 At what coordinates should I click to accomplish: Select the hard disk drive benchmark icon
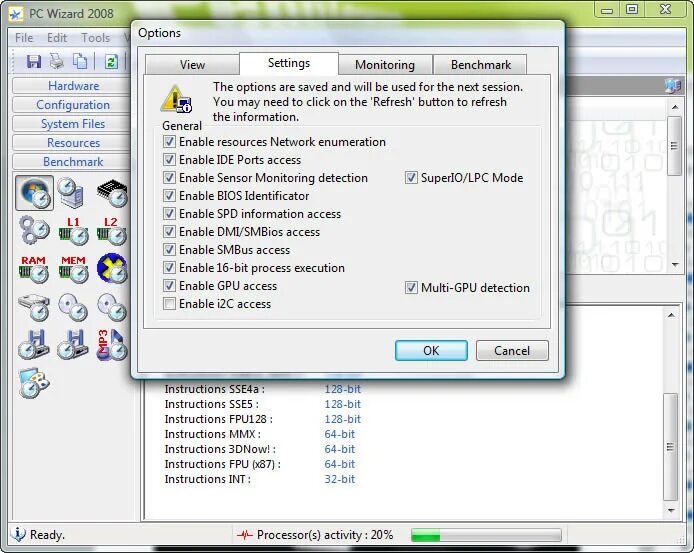coord(34,307)
